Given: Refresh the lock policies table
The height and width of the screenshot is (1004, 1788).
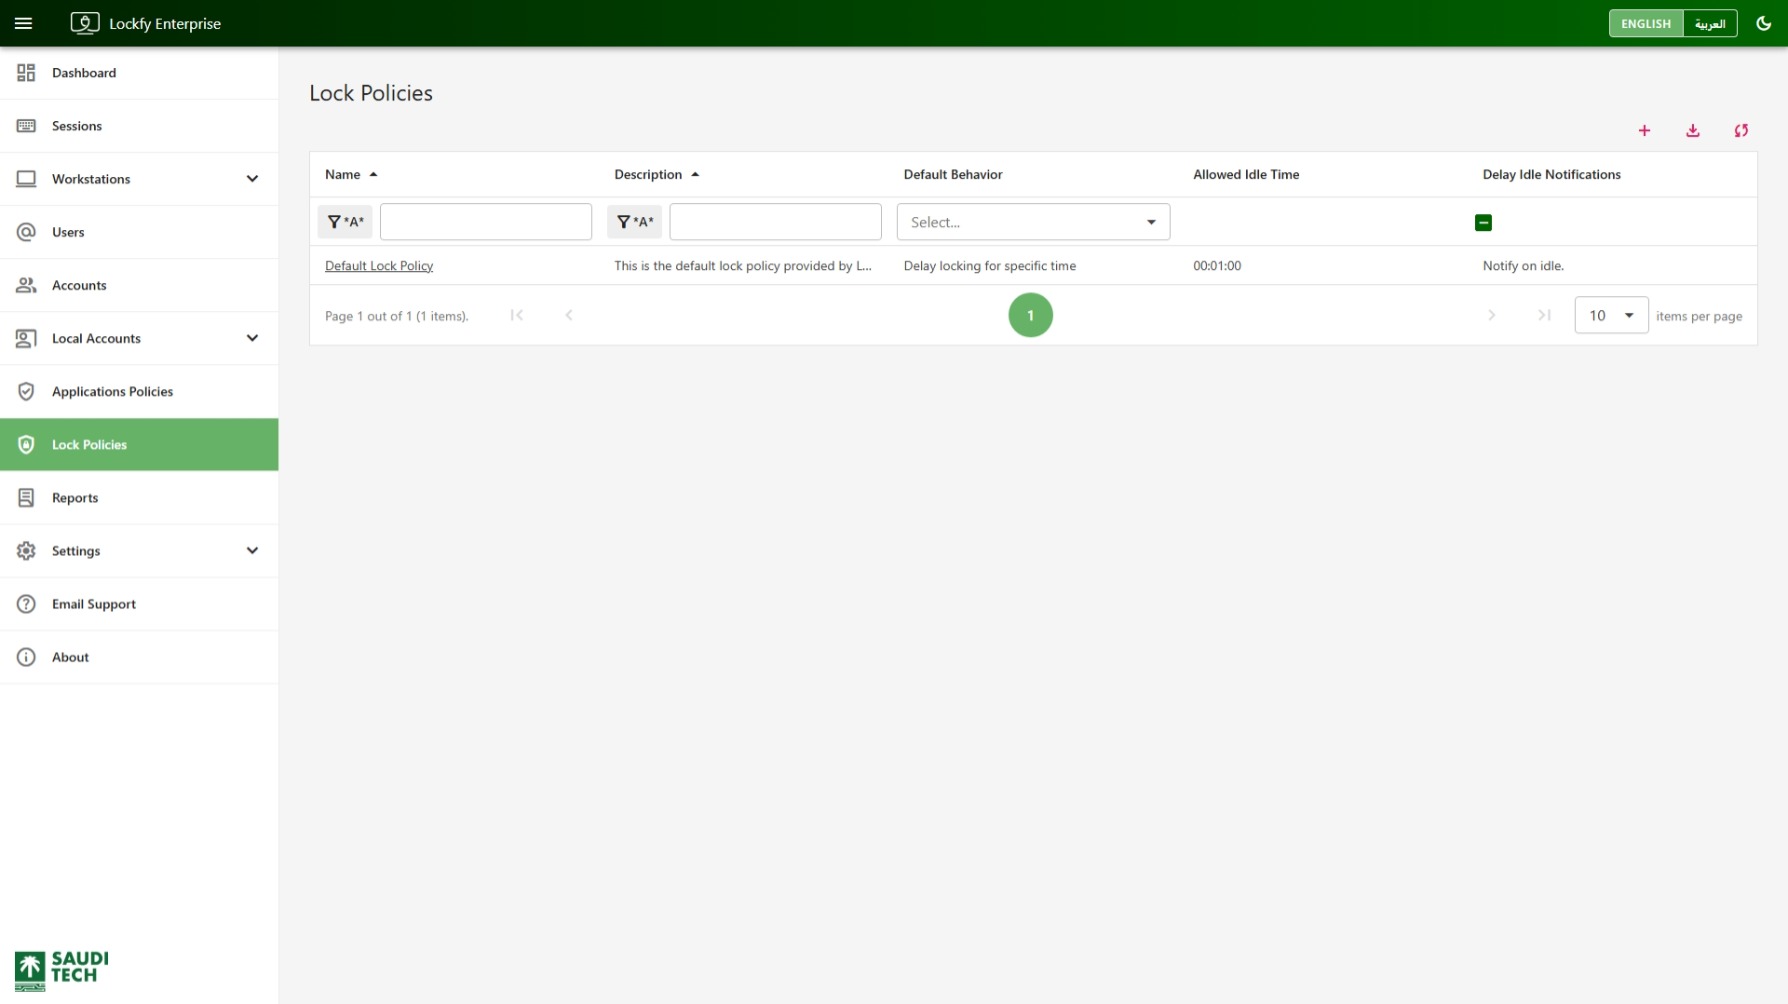Looking at the screenshot, I should 1741,131.
